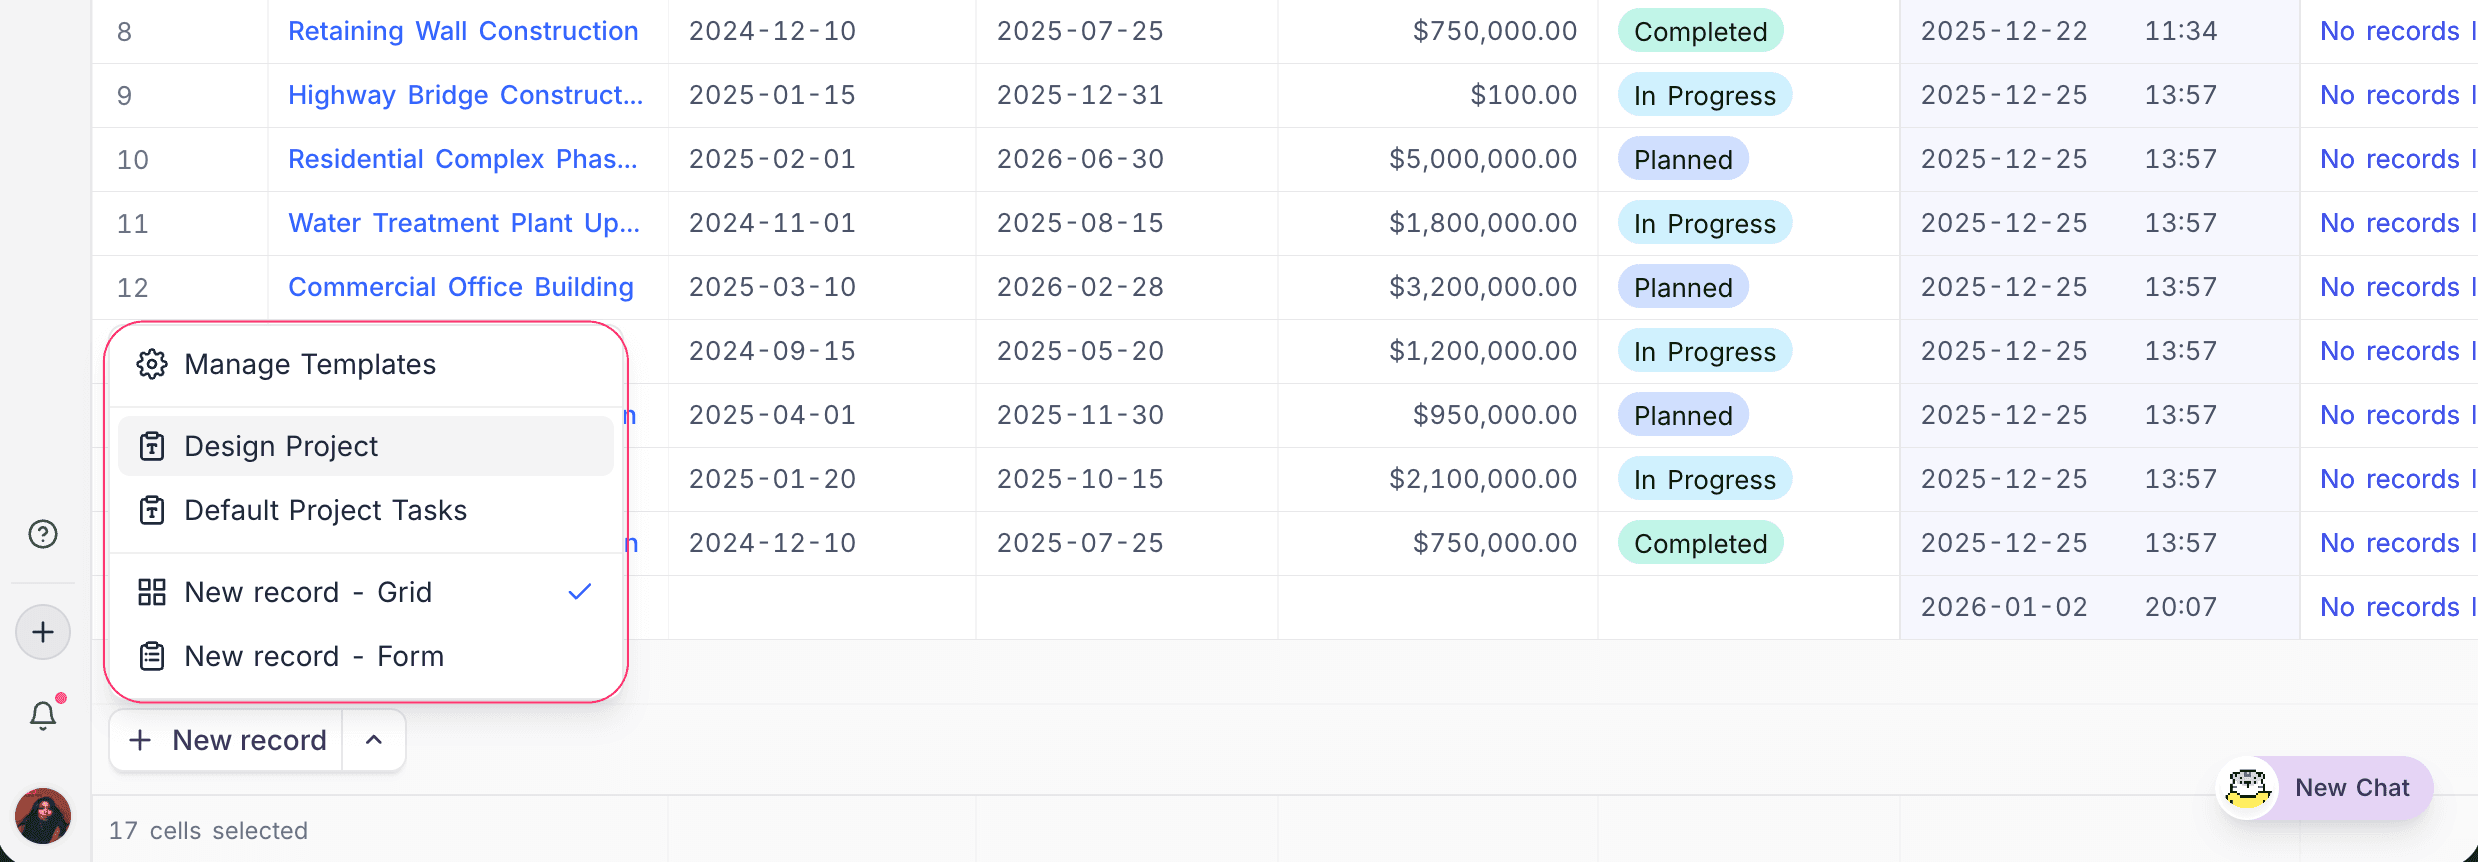
Task: Open the user profile avatar
Action: point(43,816)
